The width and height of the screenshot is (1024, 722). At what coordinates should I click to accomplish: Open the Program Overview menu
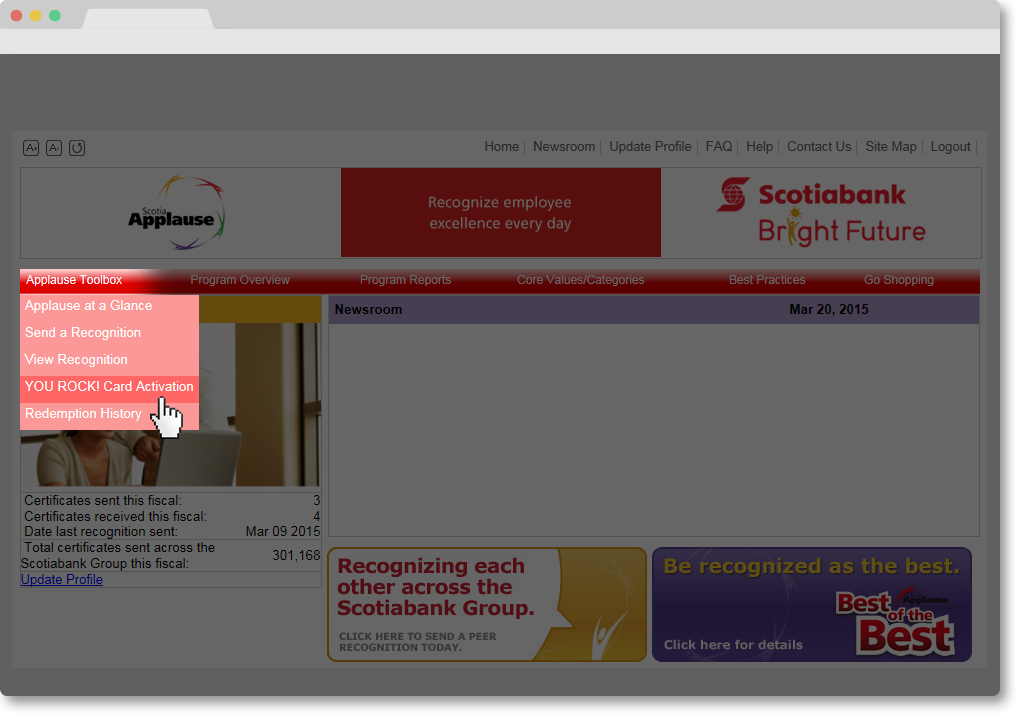tap(240, 280)
